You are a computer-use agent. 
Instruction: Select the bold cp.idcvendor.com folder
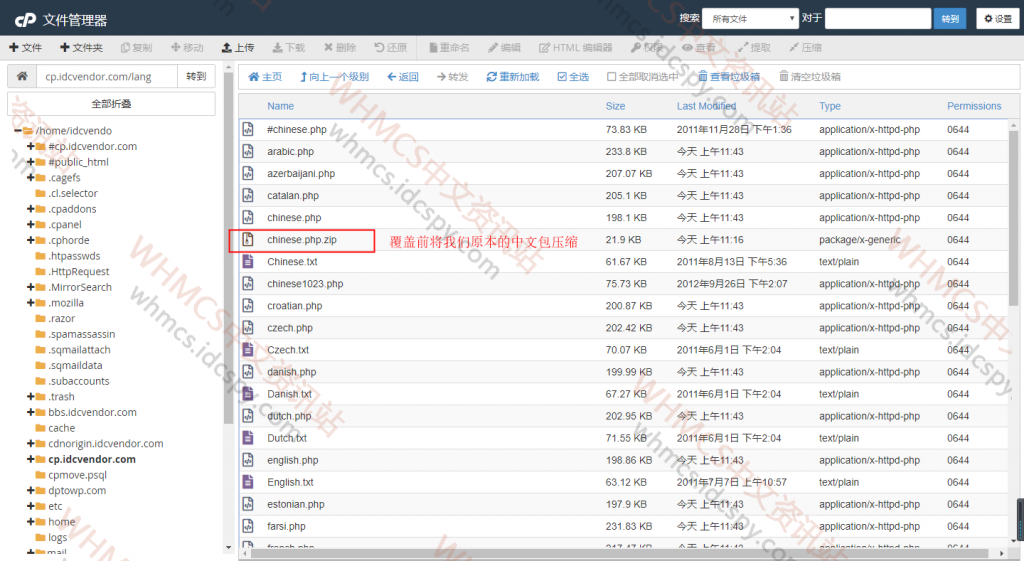click(x=92, y=459)
